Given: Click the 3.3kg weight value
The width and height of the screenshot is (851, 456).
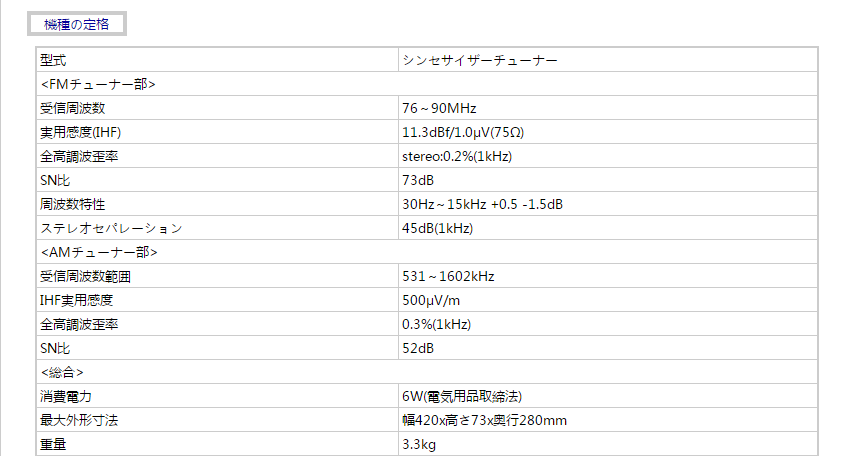Looking at the screenshot, I should (x=419, y=444).
